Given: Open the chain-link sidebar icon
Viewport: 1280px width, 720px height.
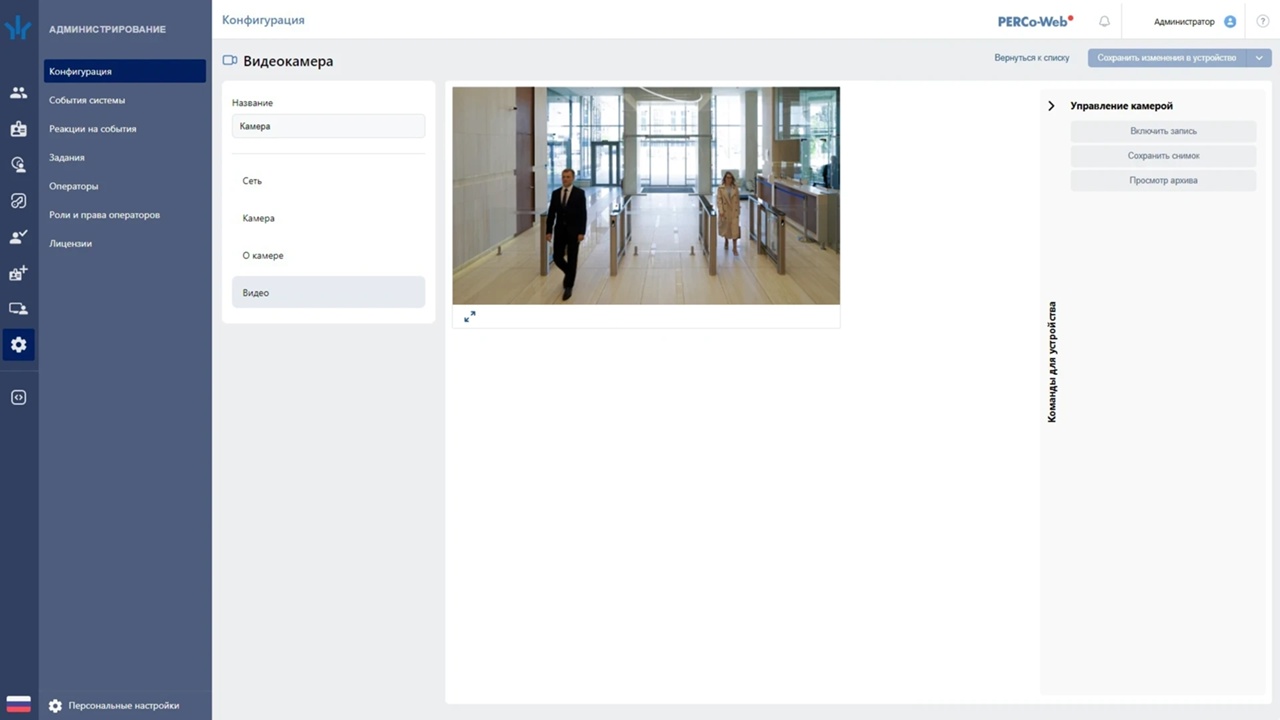Looking at the screenshot, I should pos(18,201).
